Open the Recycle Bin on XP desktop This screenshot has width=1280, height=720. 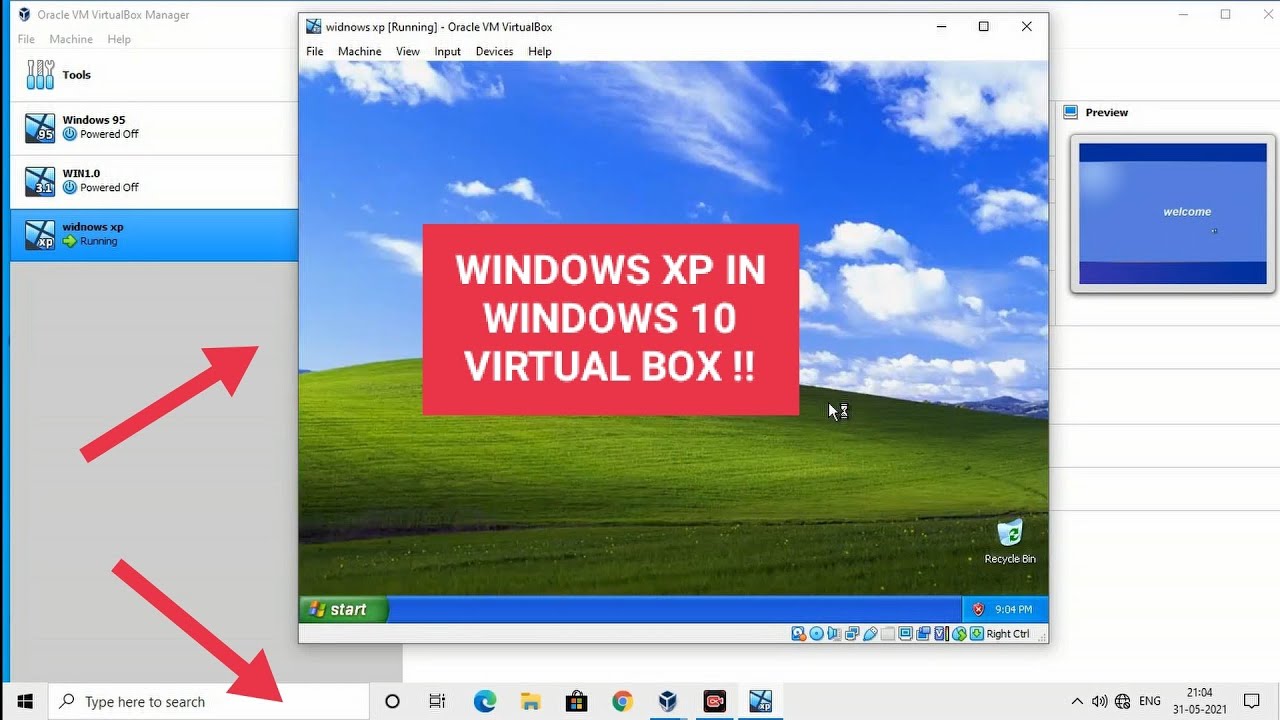click(1010, 541)
